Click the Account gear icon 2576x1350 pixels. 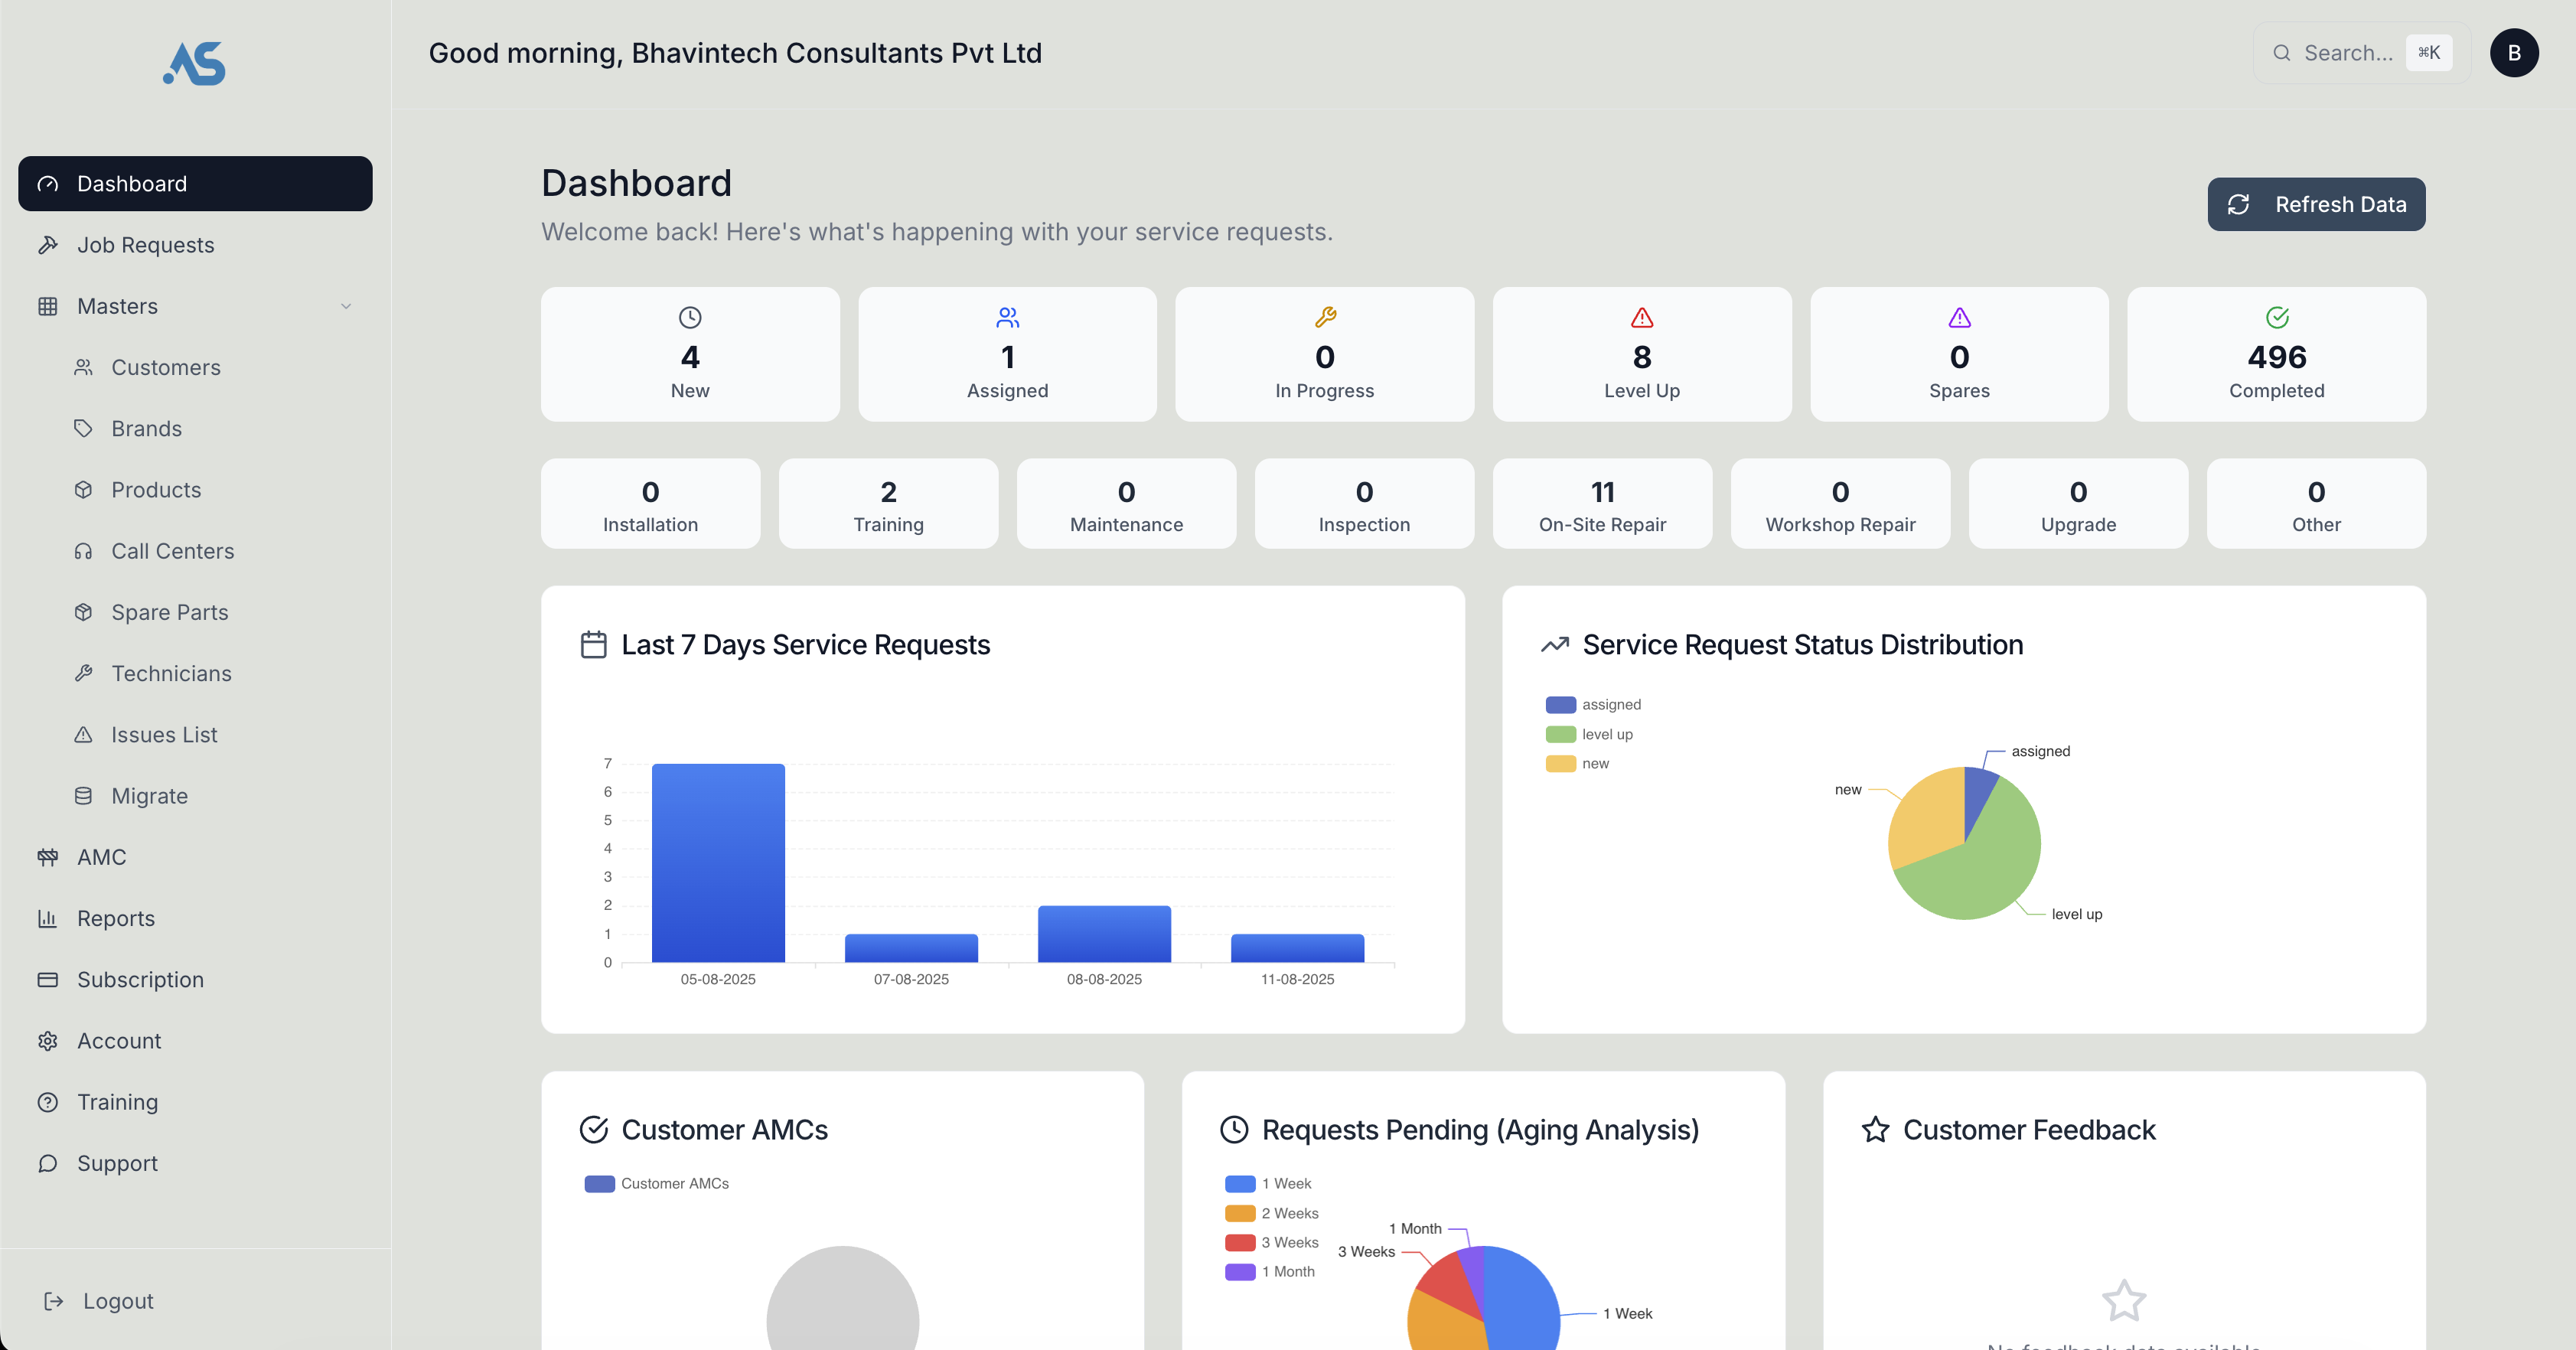click(47, 1041)
